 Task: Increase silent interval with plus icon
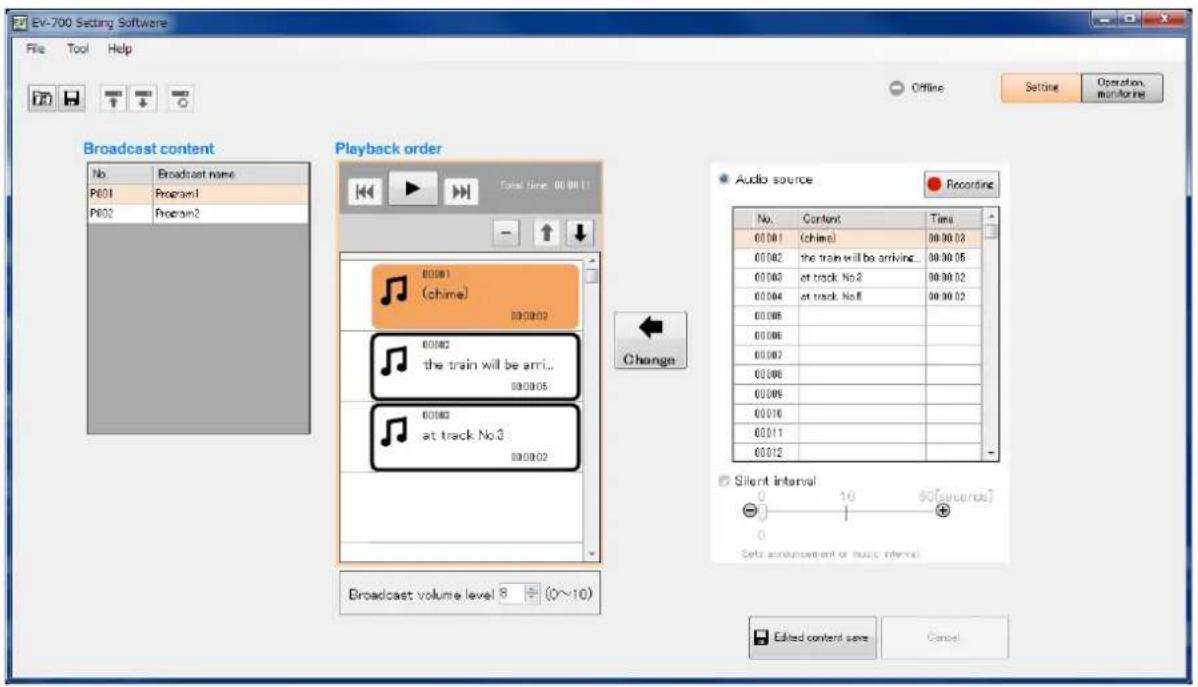point(943,510)
